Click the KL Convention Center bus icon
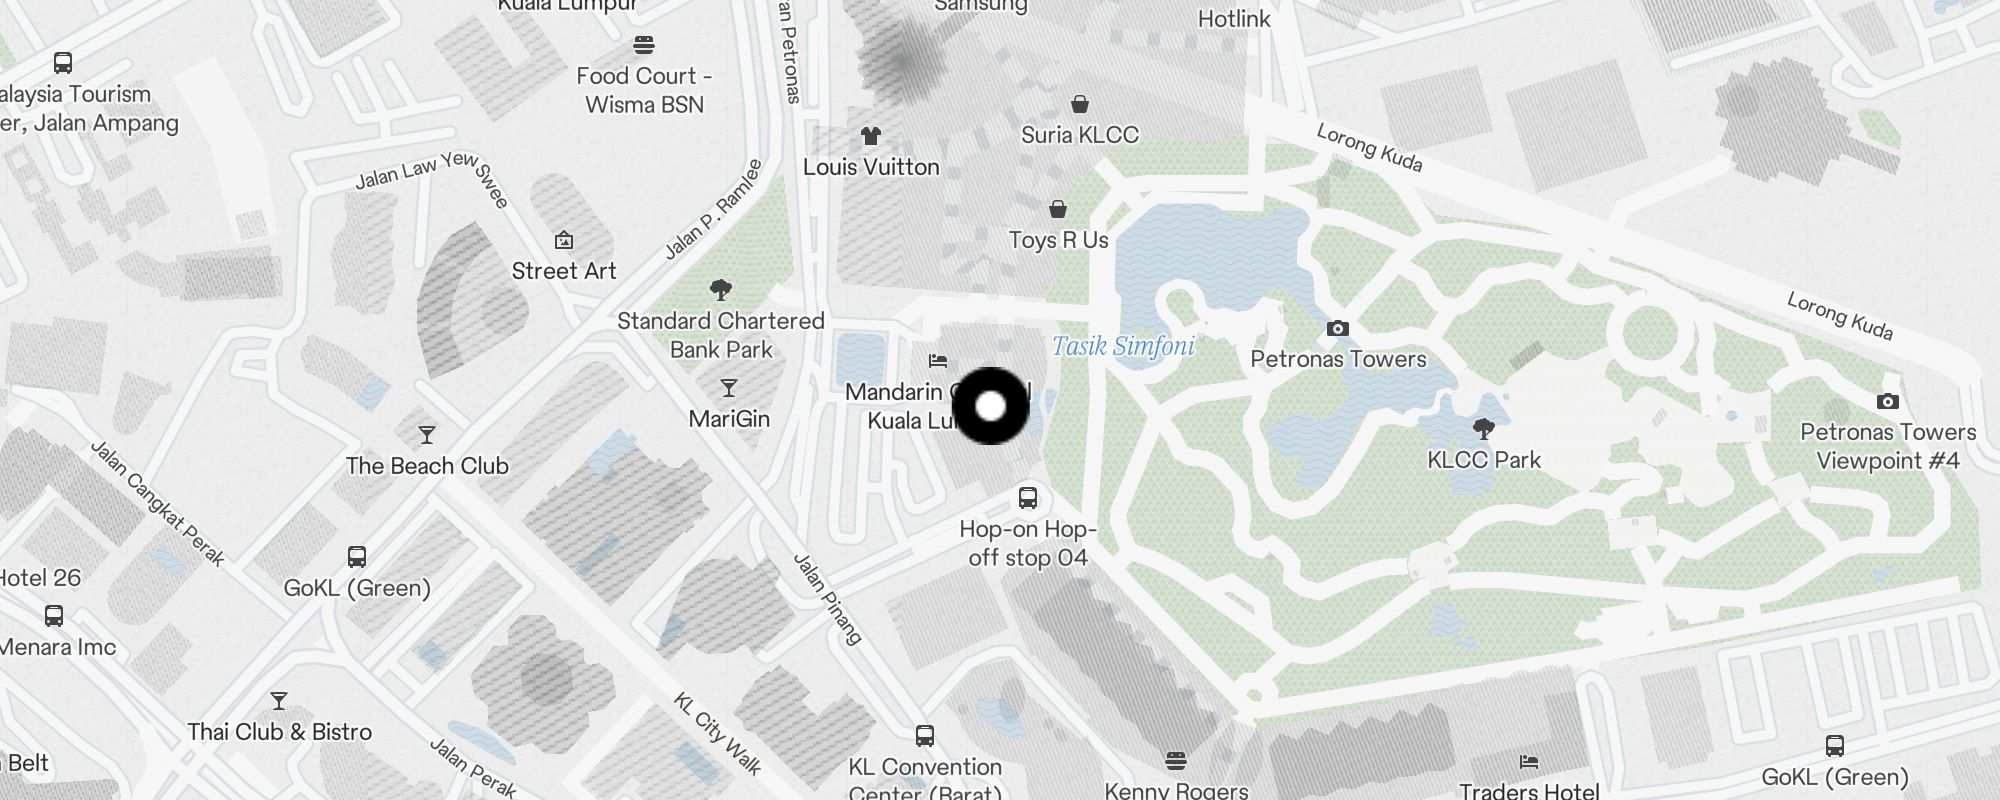Screen dimensions: 2000x800 point(925,736)
